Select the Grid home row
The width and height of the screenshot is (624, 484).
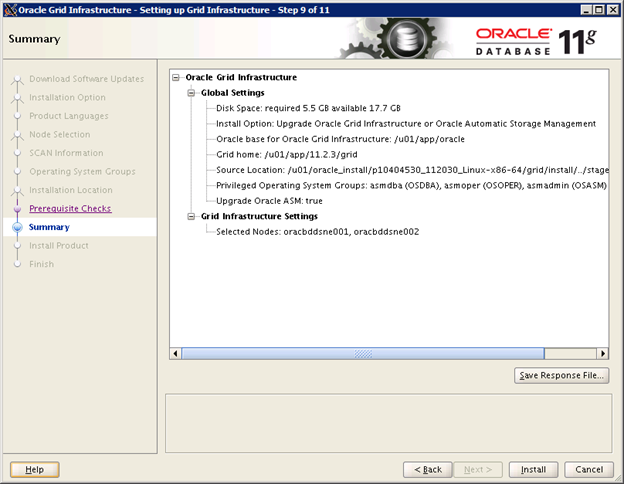(x=287, y=154)
